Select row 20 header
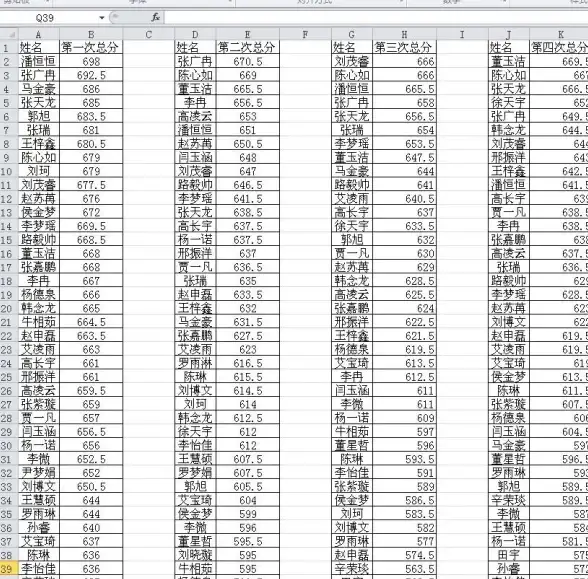588x579 pixels. tap(9, 308)
